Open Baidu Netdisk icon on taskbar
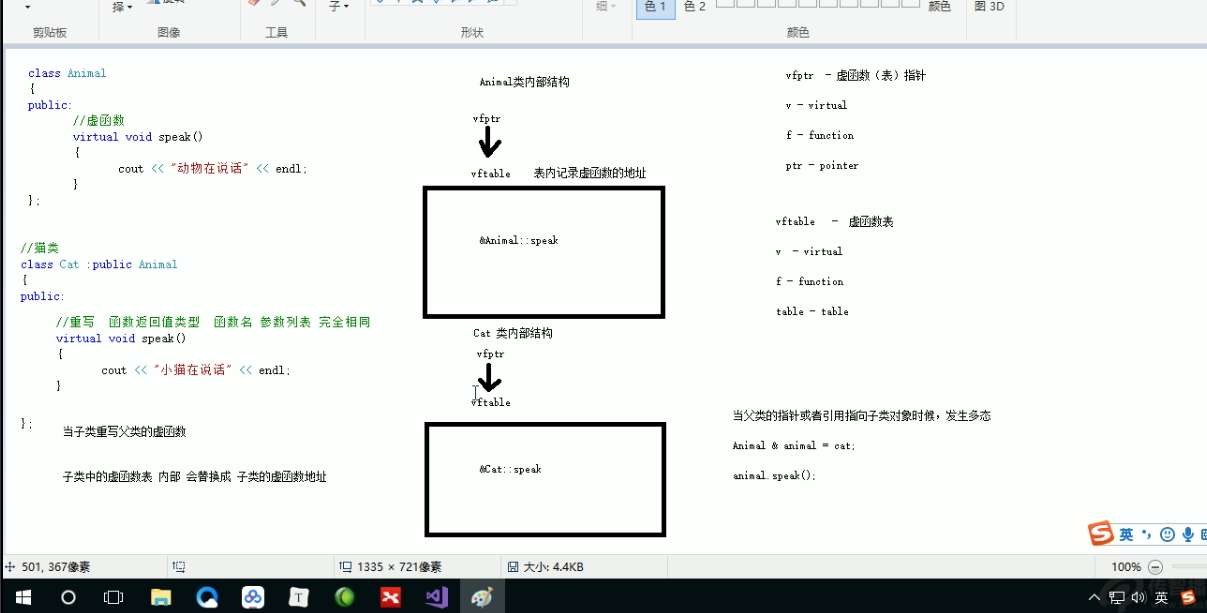Screen dimensions: 1207x613 (x=253, y=597)
